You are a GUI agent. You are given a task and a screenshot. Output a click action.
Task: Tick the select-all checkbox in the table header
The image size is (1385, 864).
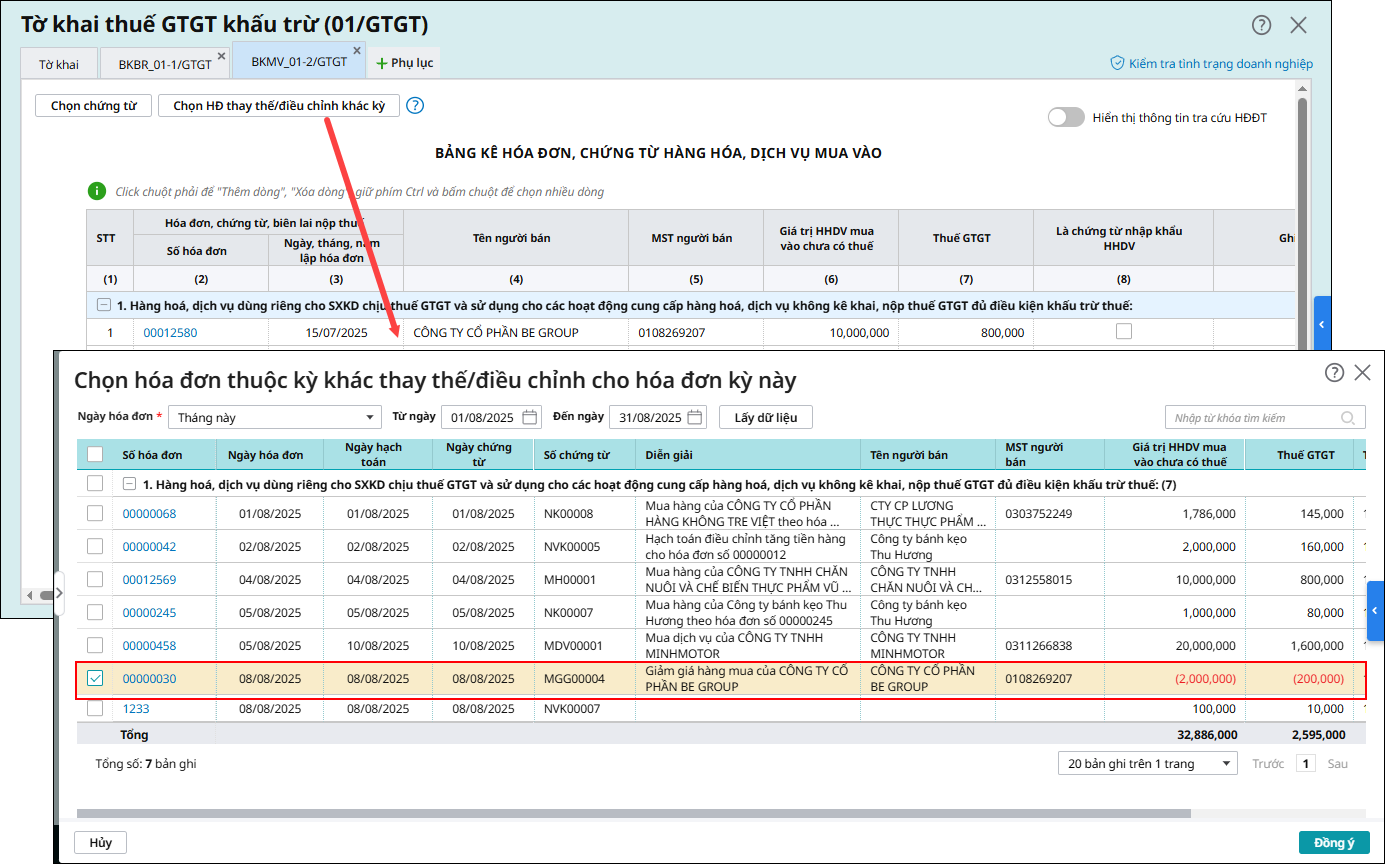95,455
